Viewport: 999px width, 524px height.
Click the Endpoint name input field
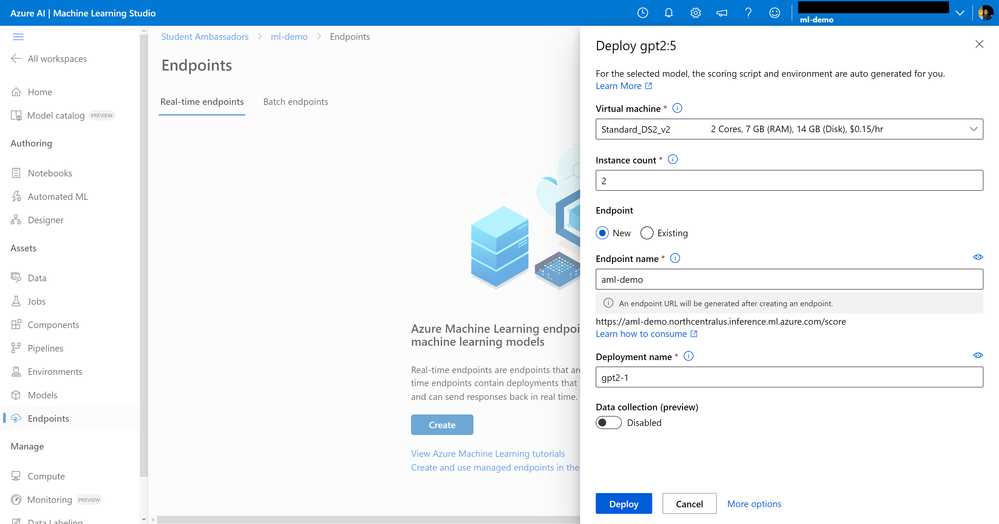click(789, 279)
